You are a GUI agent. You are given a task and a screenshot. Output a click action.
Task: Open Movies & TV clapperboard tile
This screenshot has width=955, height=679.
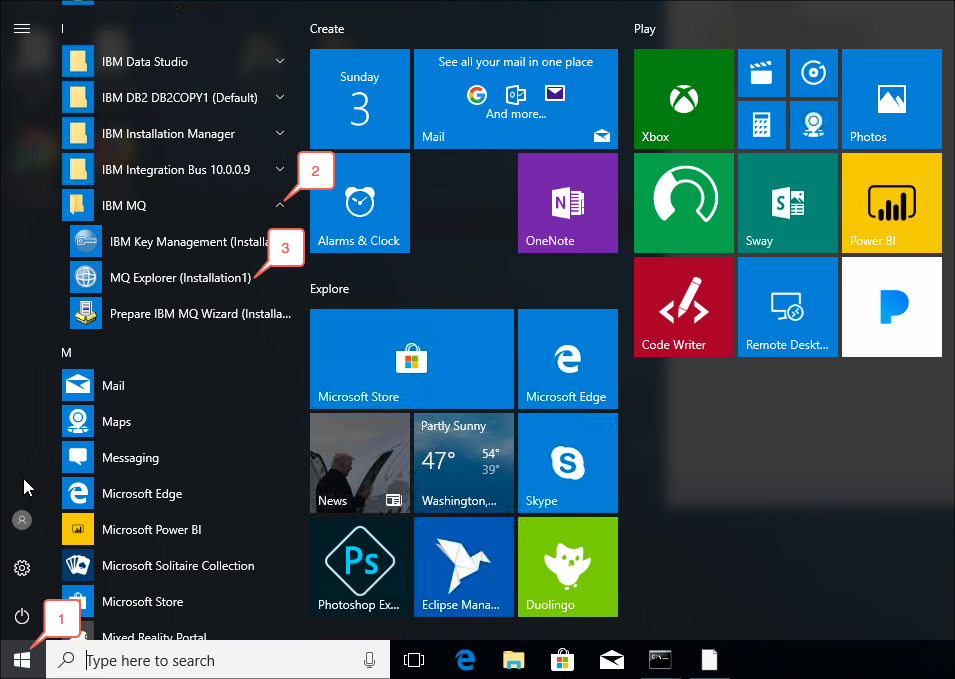pyautogui.click(x=761, y=73)
